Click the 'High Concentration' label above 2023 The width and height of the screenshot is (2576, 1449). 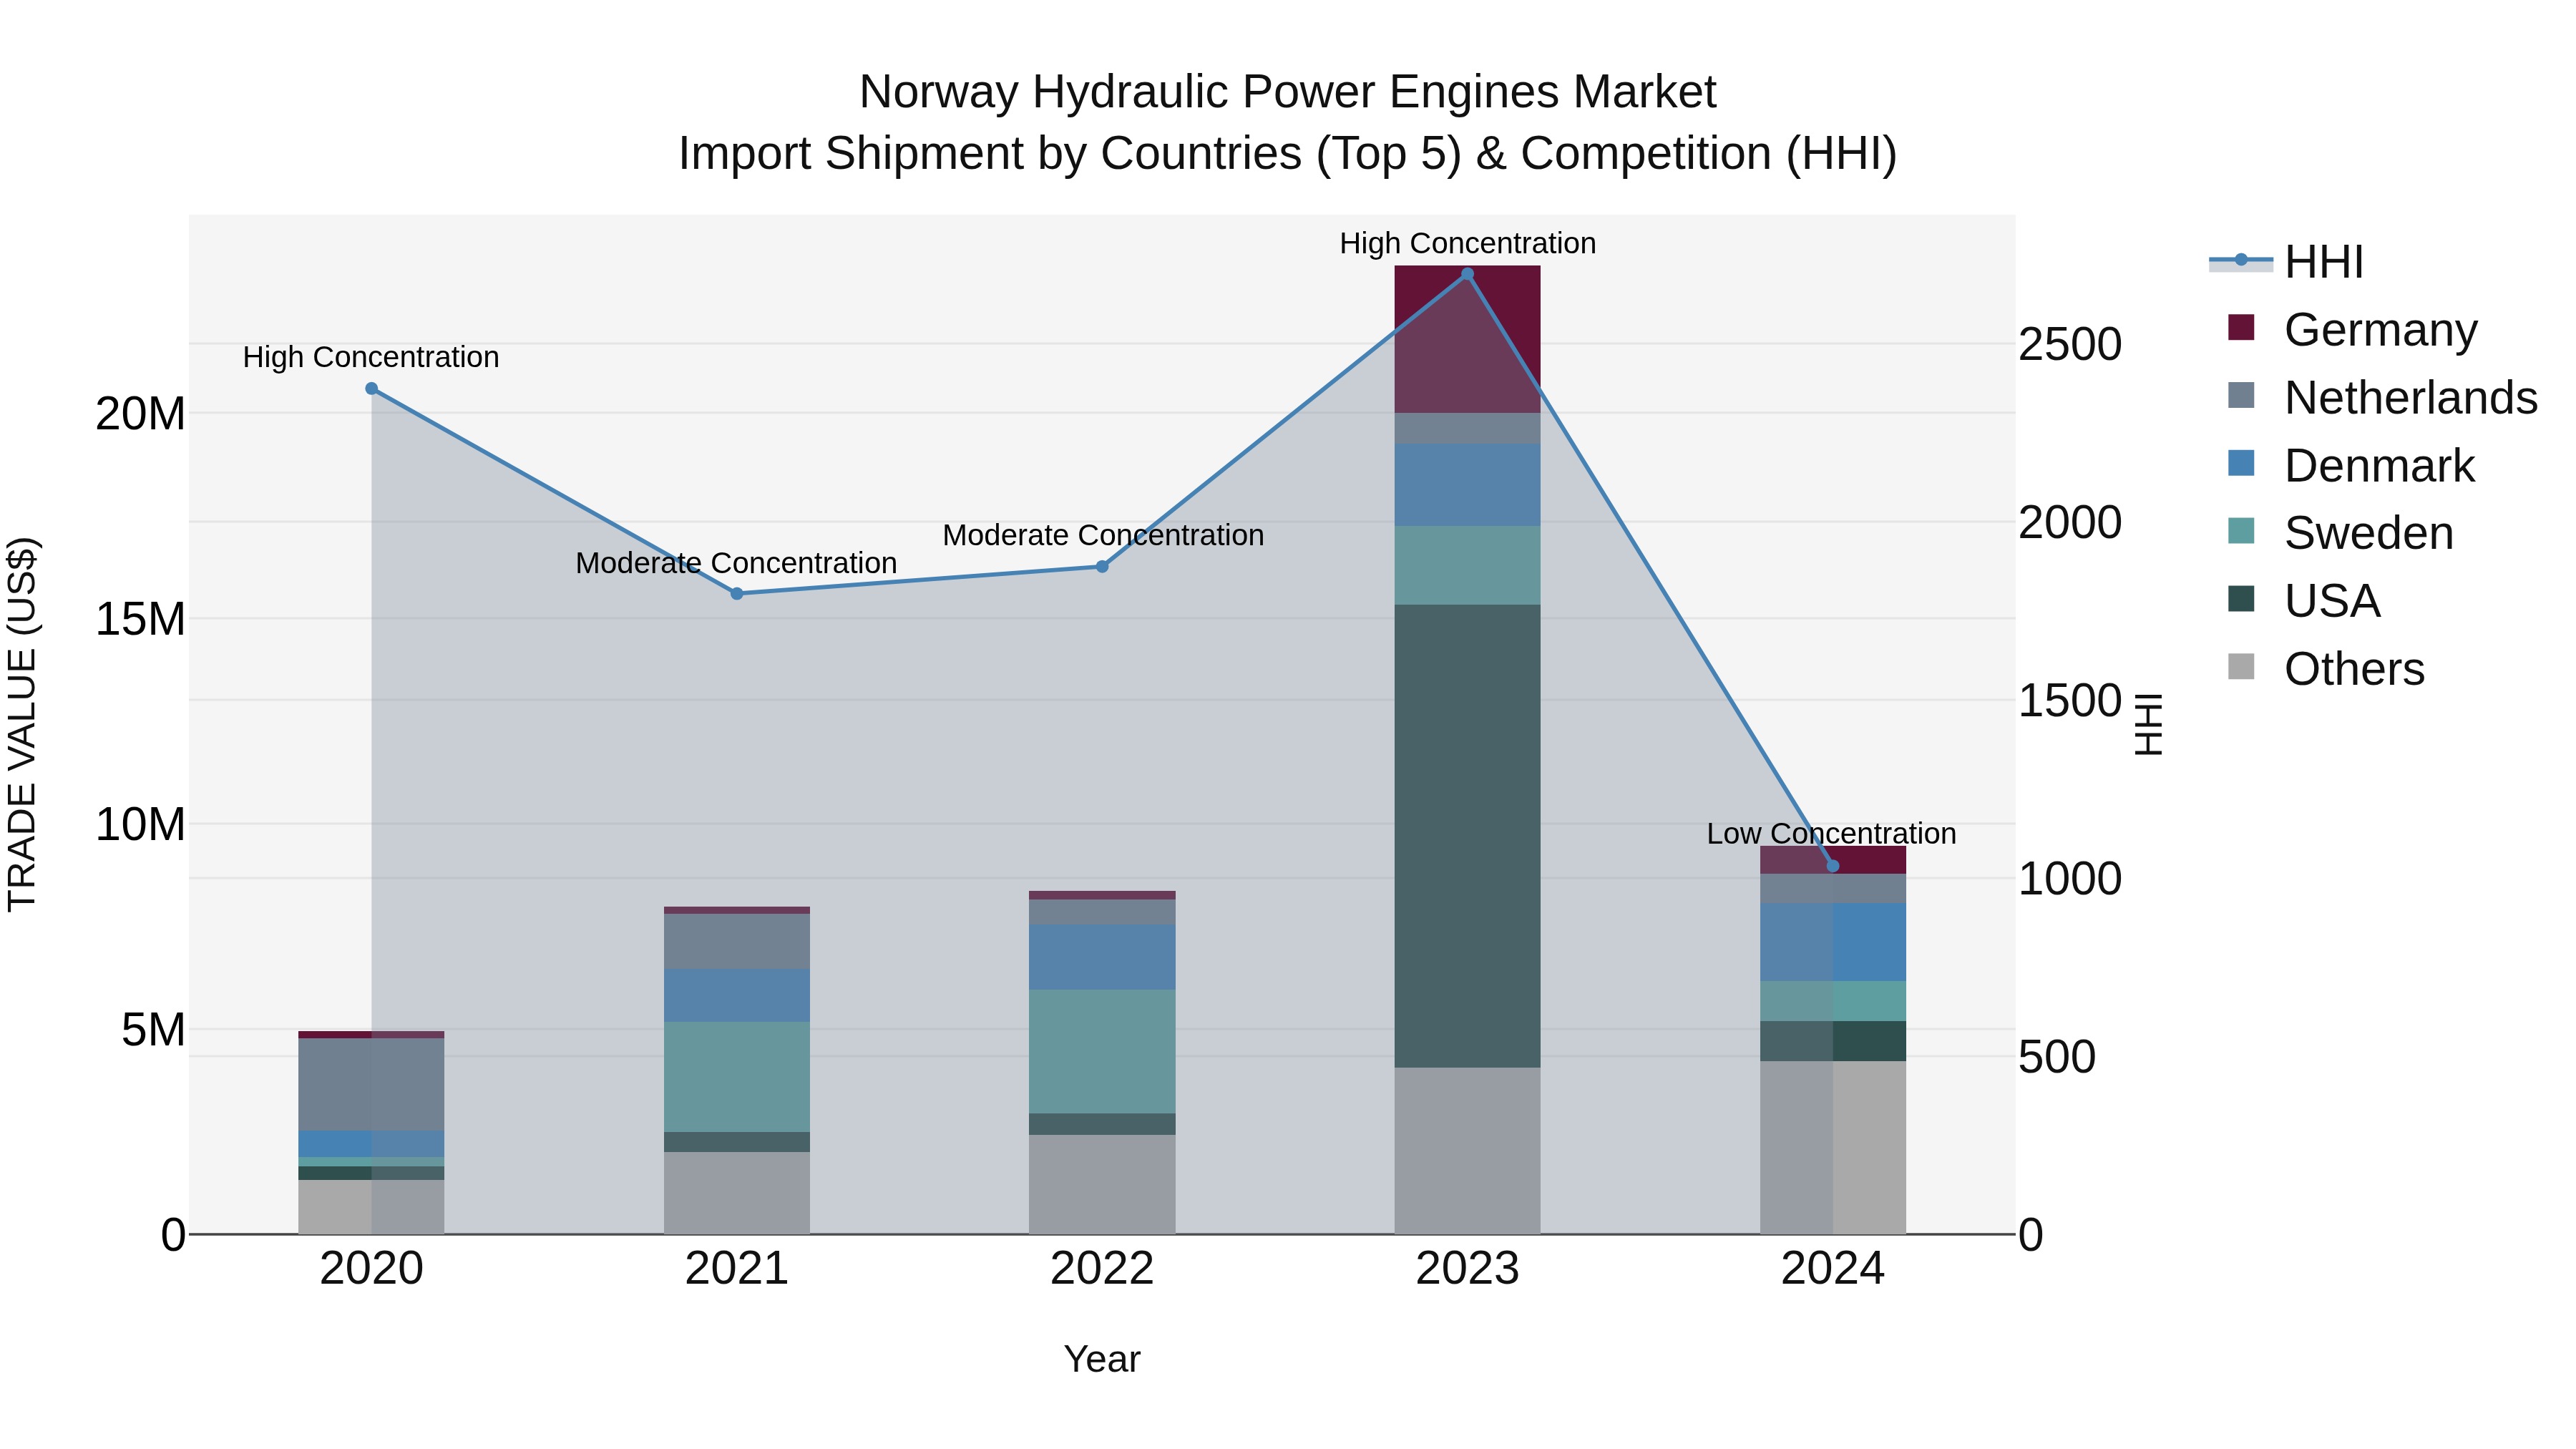pos(1467,243)
